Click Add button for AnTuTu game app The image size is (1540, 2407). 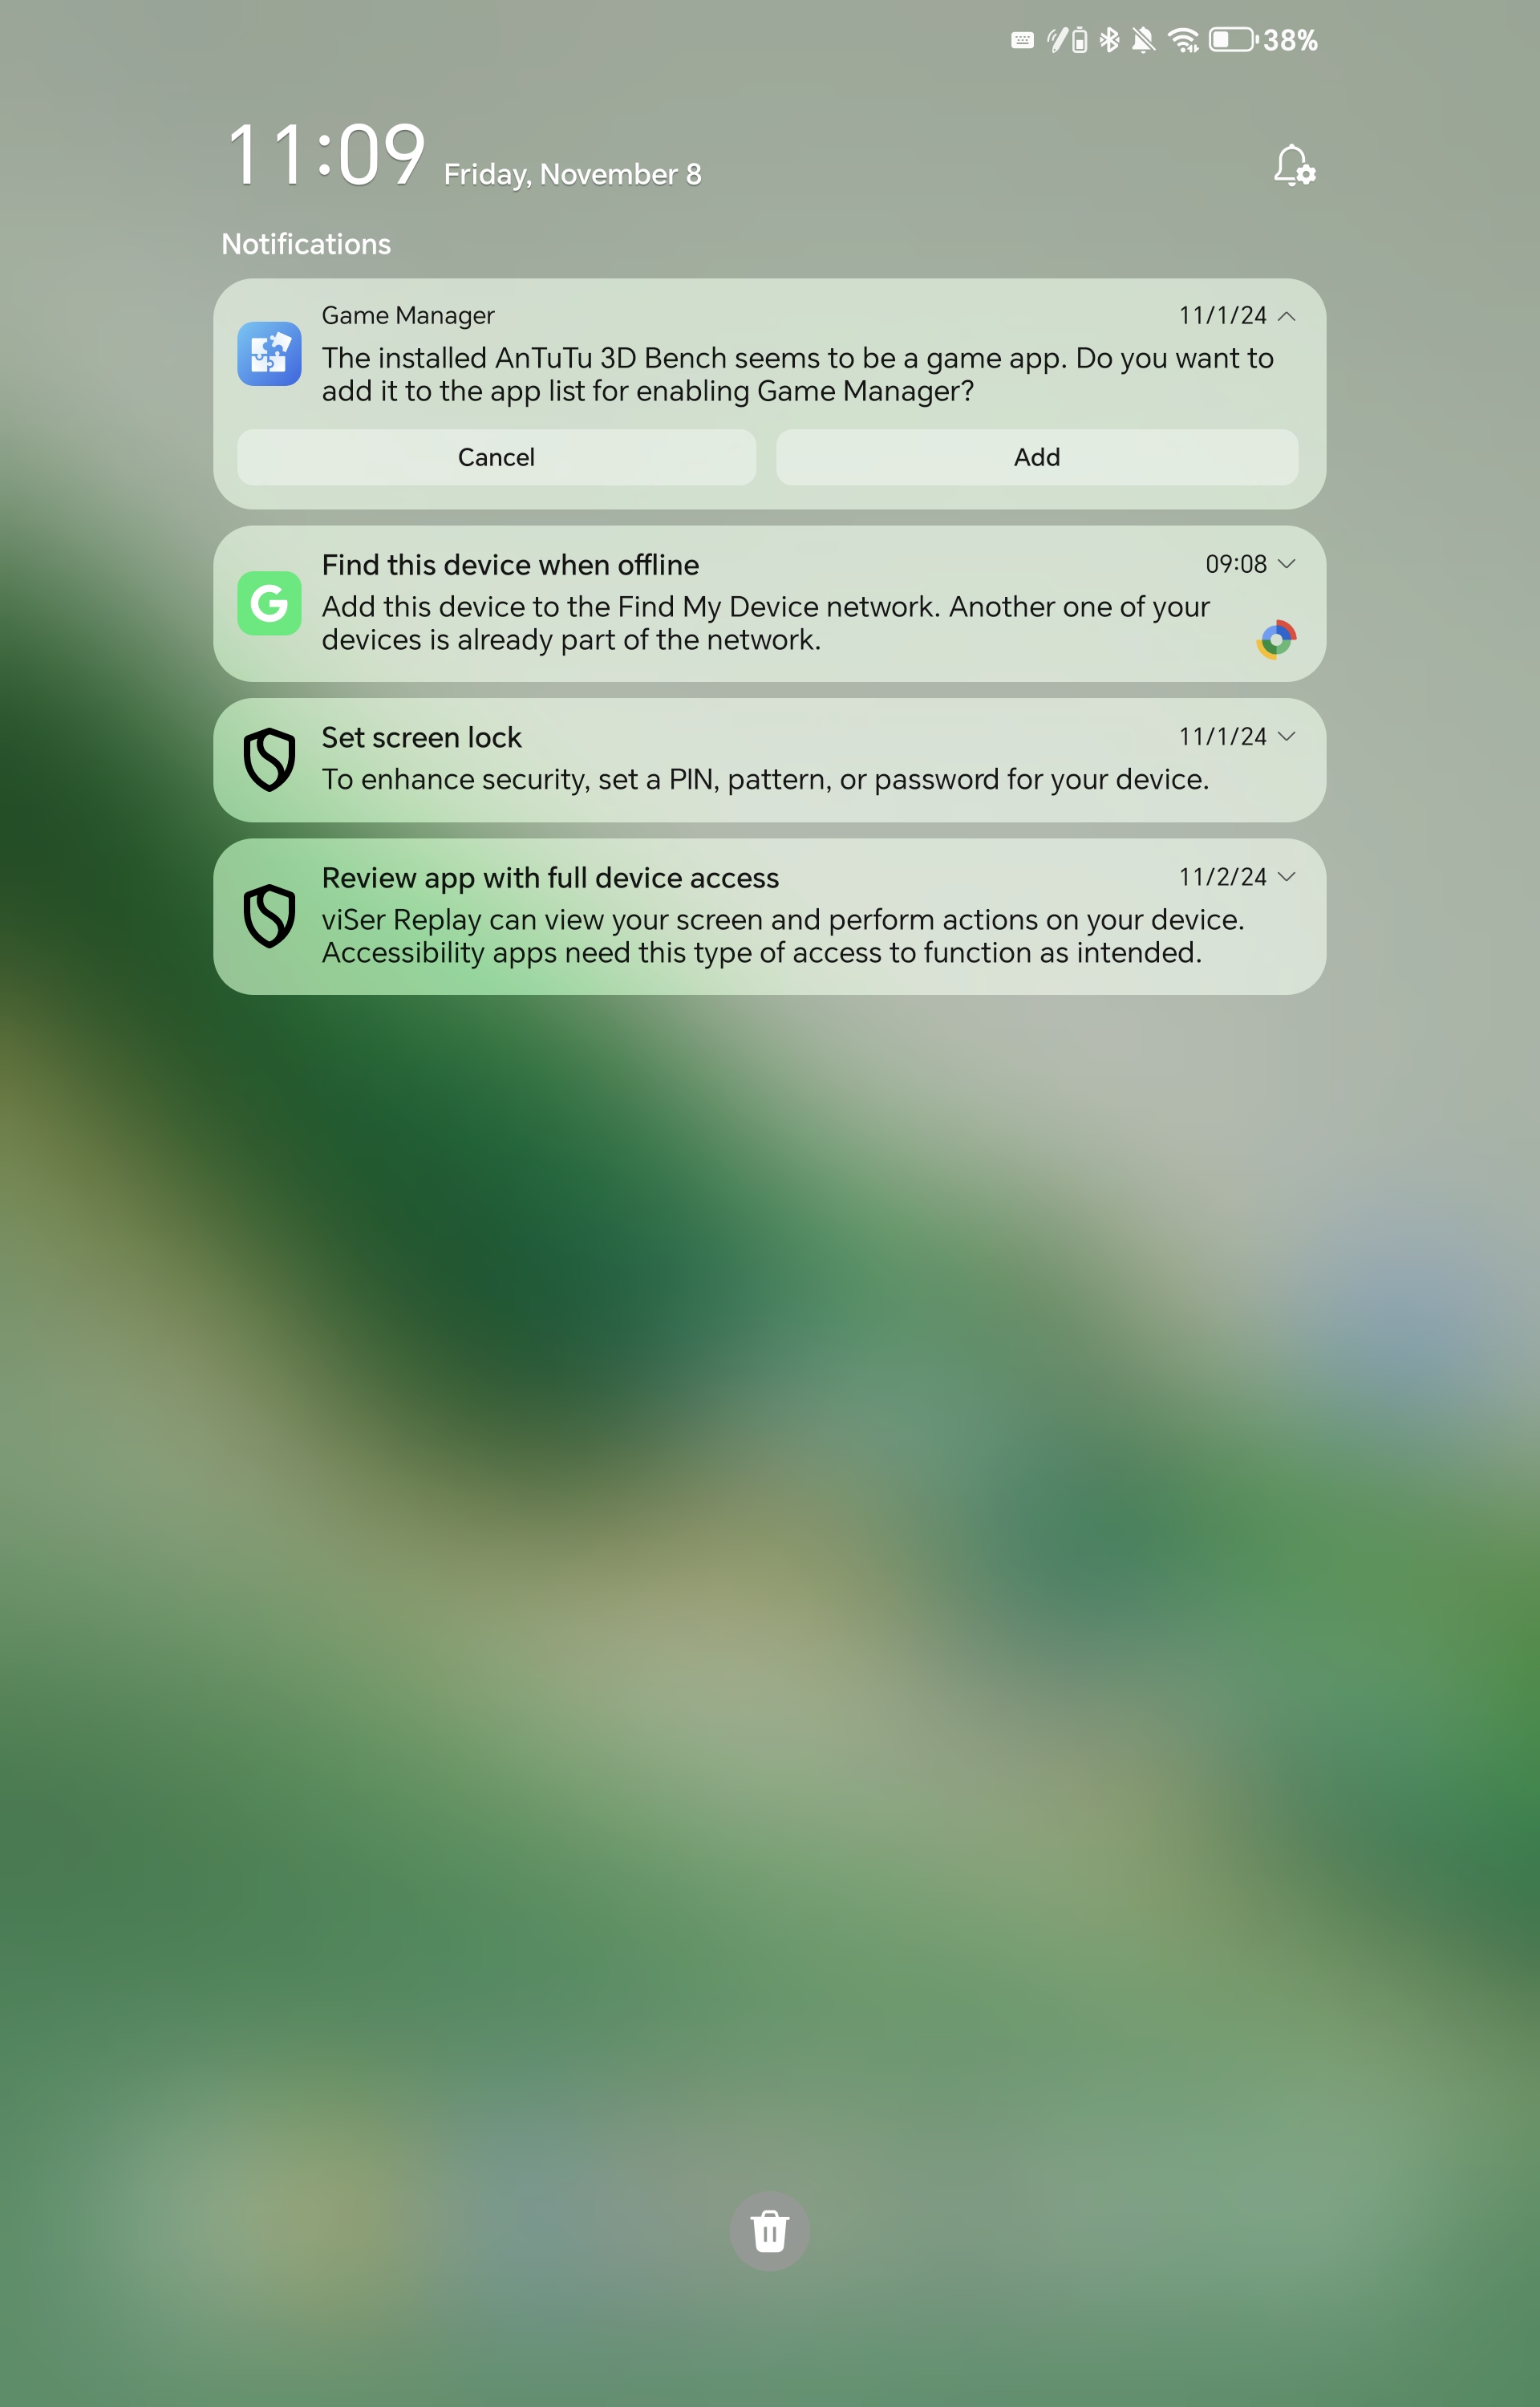coord(1035,458)
